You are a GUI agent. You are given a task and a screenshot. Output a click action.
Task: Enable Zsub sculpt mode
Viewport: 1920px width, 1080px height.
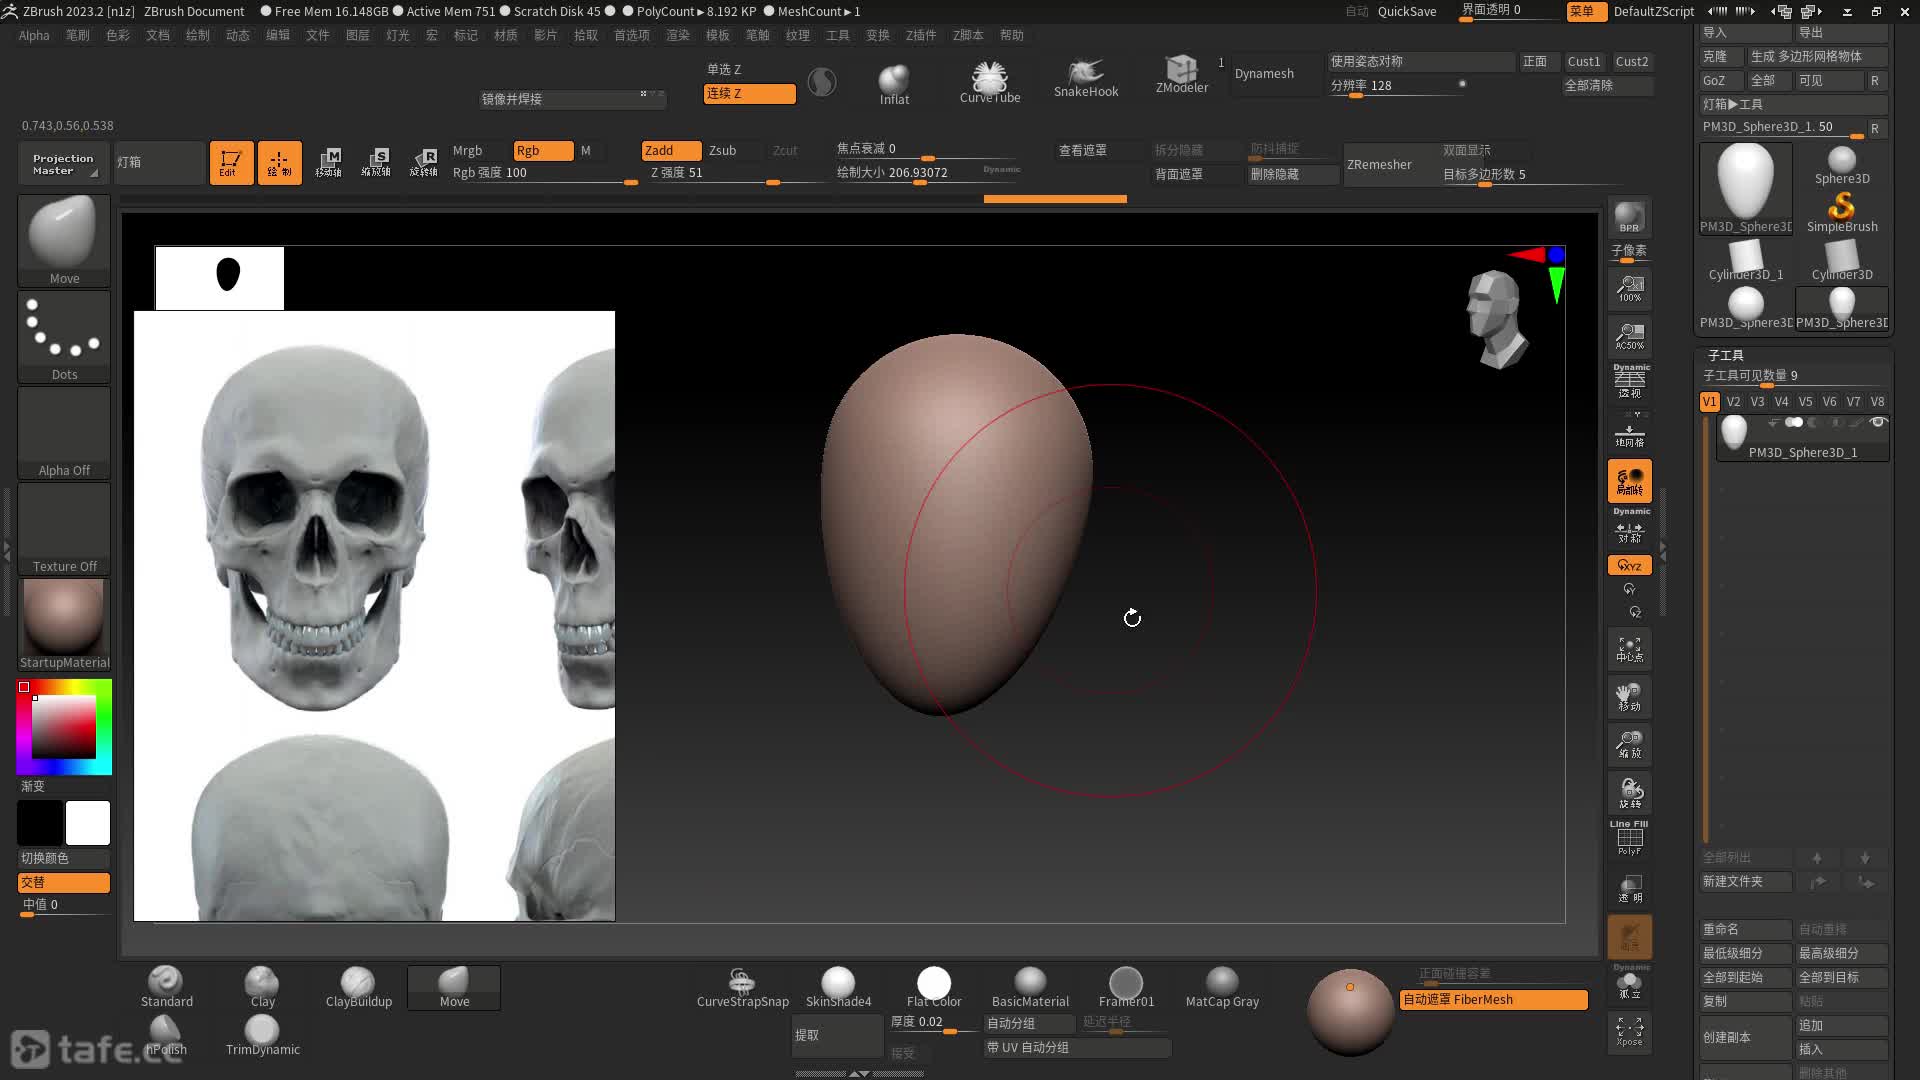coord(723,151)
